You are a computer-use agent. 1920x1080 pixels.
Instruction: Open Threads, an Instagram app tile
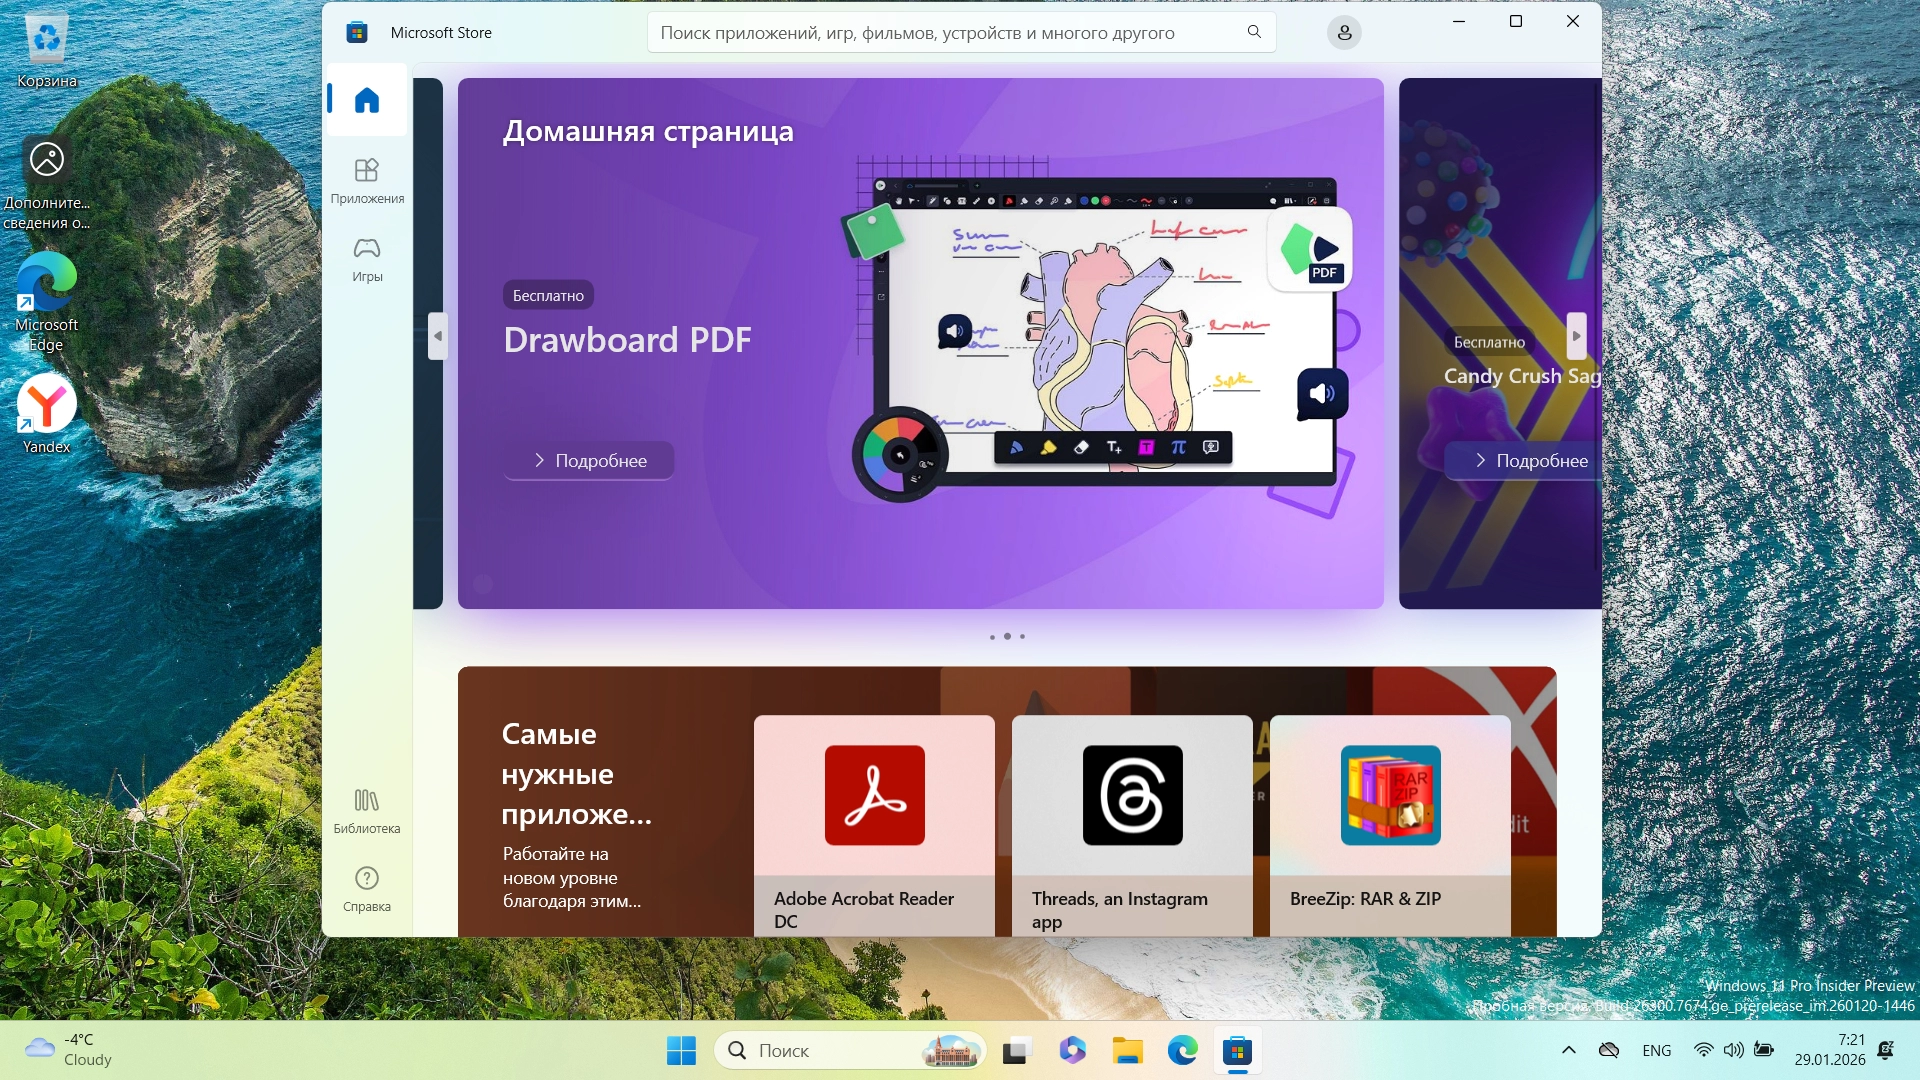[x=1132, y=825]
